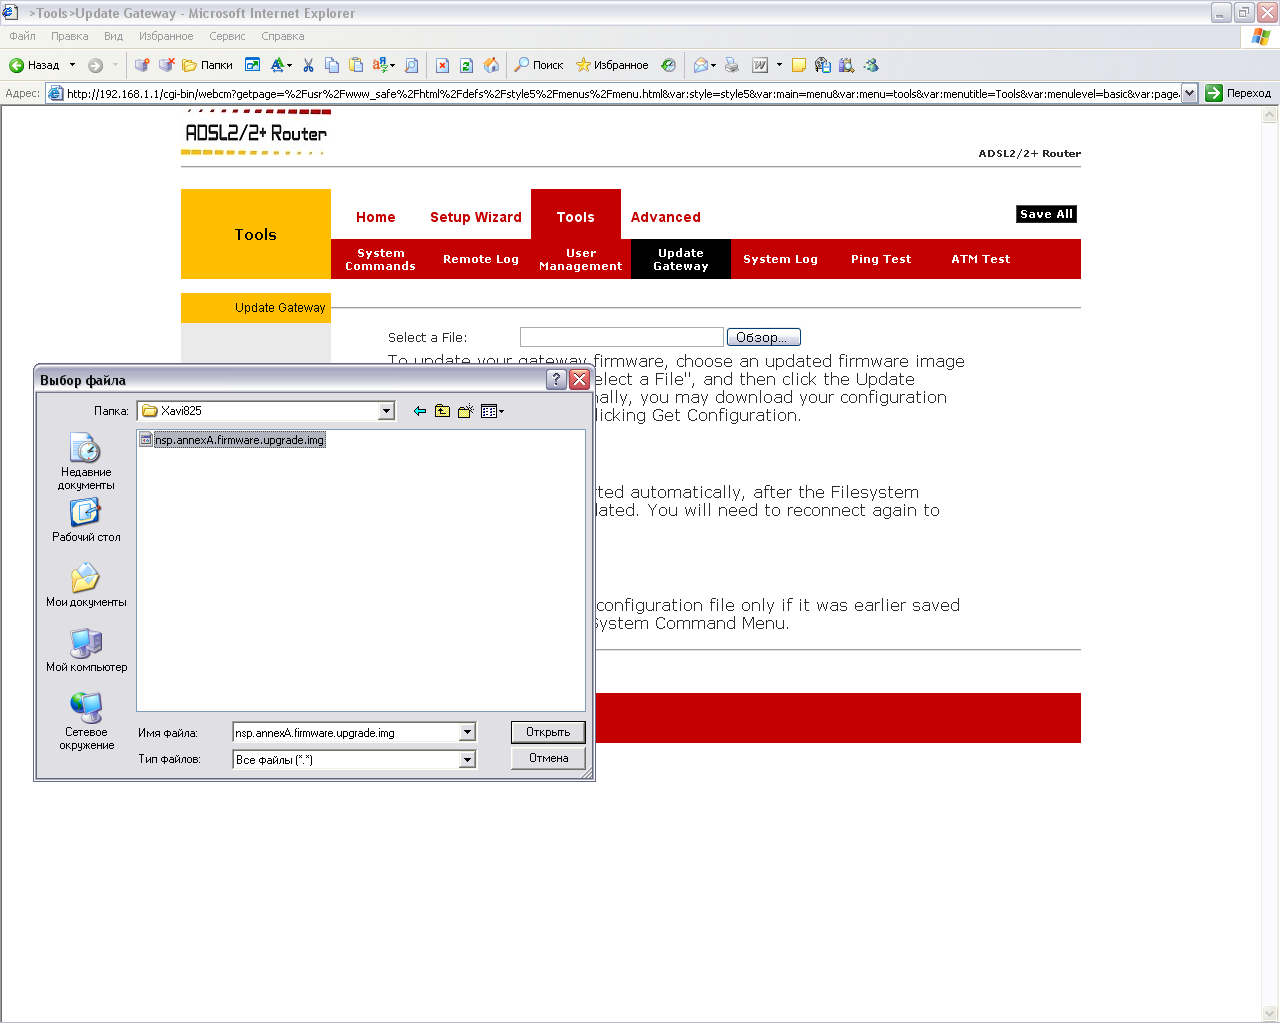The width and height of the screenshot is (1280, 1024).
Task: Click the Обзор... browse button
Action: (764, 337)
